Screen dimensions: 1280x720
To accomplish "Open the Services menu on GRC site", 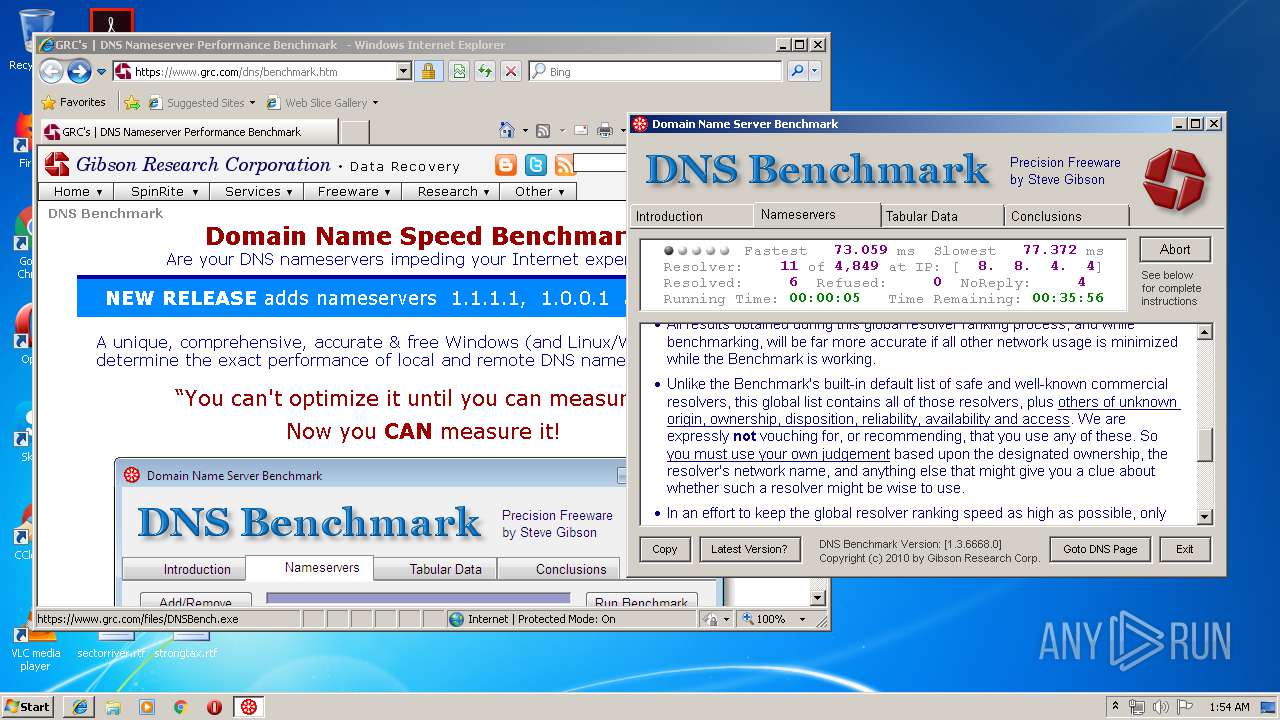I will 258,191.
